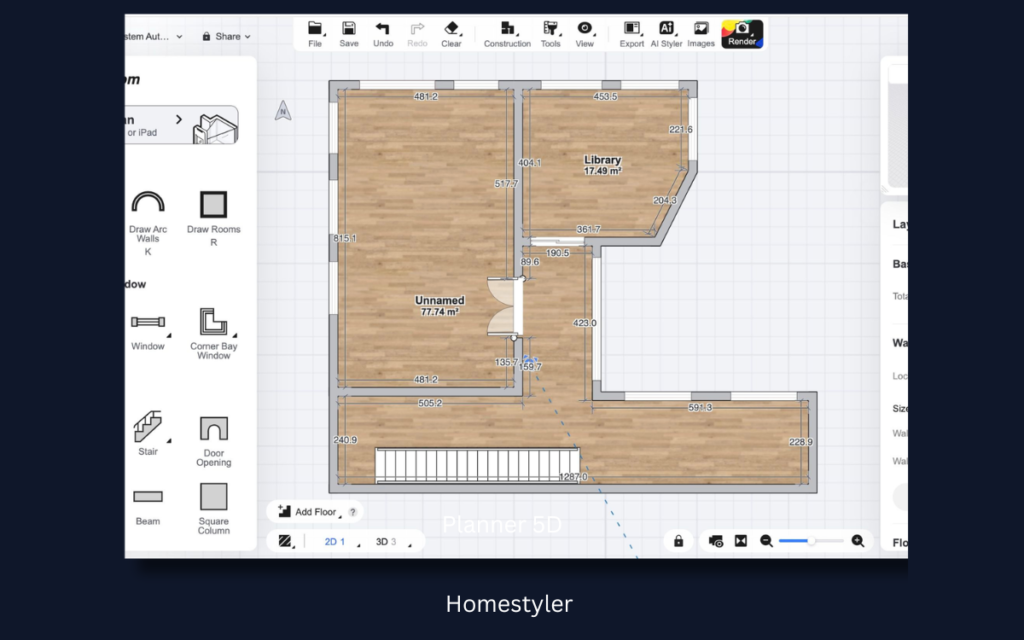Select the Corner Bay Window tool
The image size is (1024, 640).
coord(213,327)
